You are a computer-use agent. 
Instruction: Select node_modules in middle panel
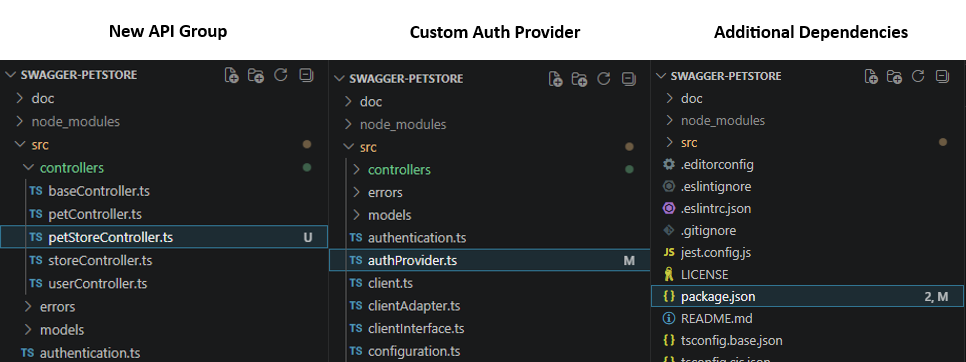click(403, 124)
